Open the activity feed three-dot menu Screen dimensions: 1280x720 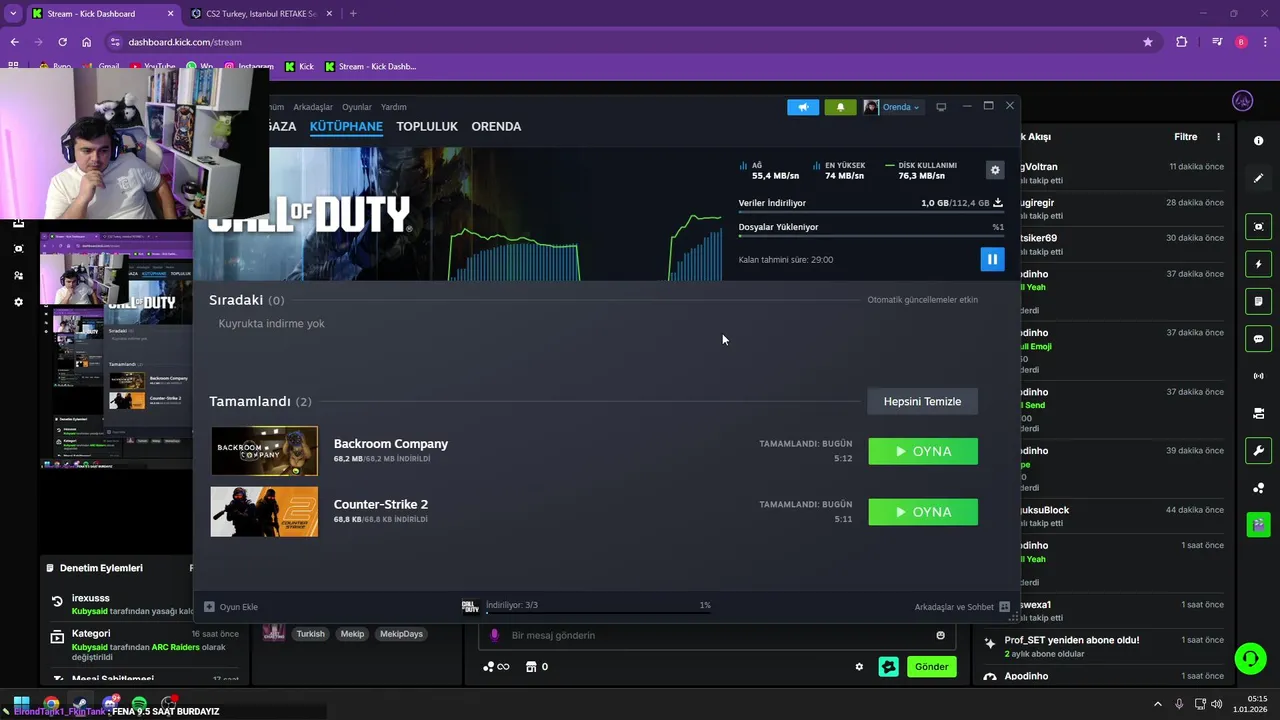tap(1218, 137)
